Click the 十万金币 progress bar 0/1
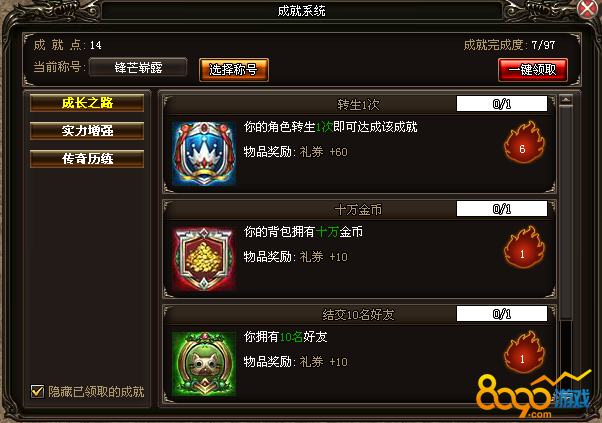Viewport: 602px width, 423px height. [x=502, y=209]
